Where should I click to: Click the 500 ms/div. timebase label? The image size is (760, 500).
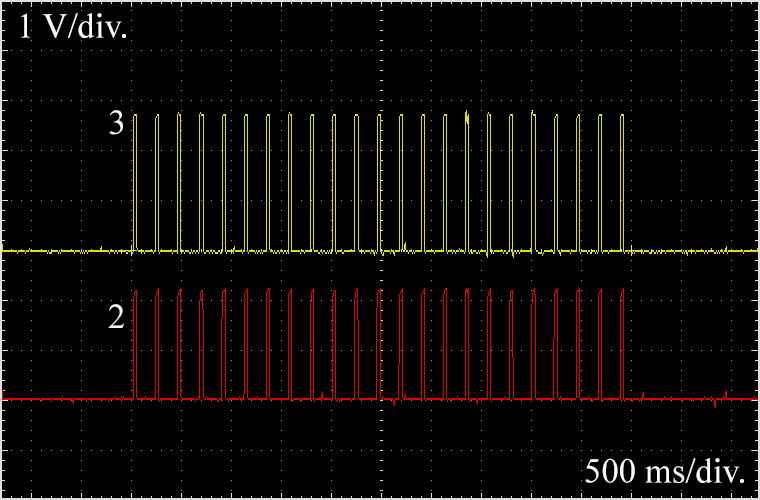(x=667, y=471)
